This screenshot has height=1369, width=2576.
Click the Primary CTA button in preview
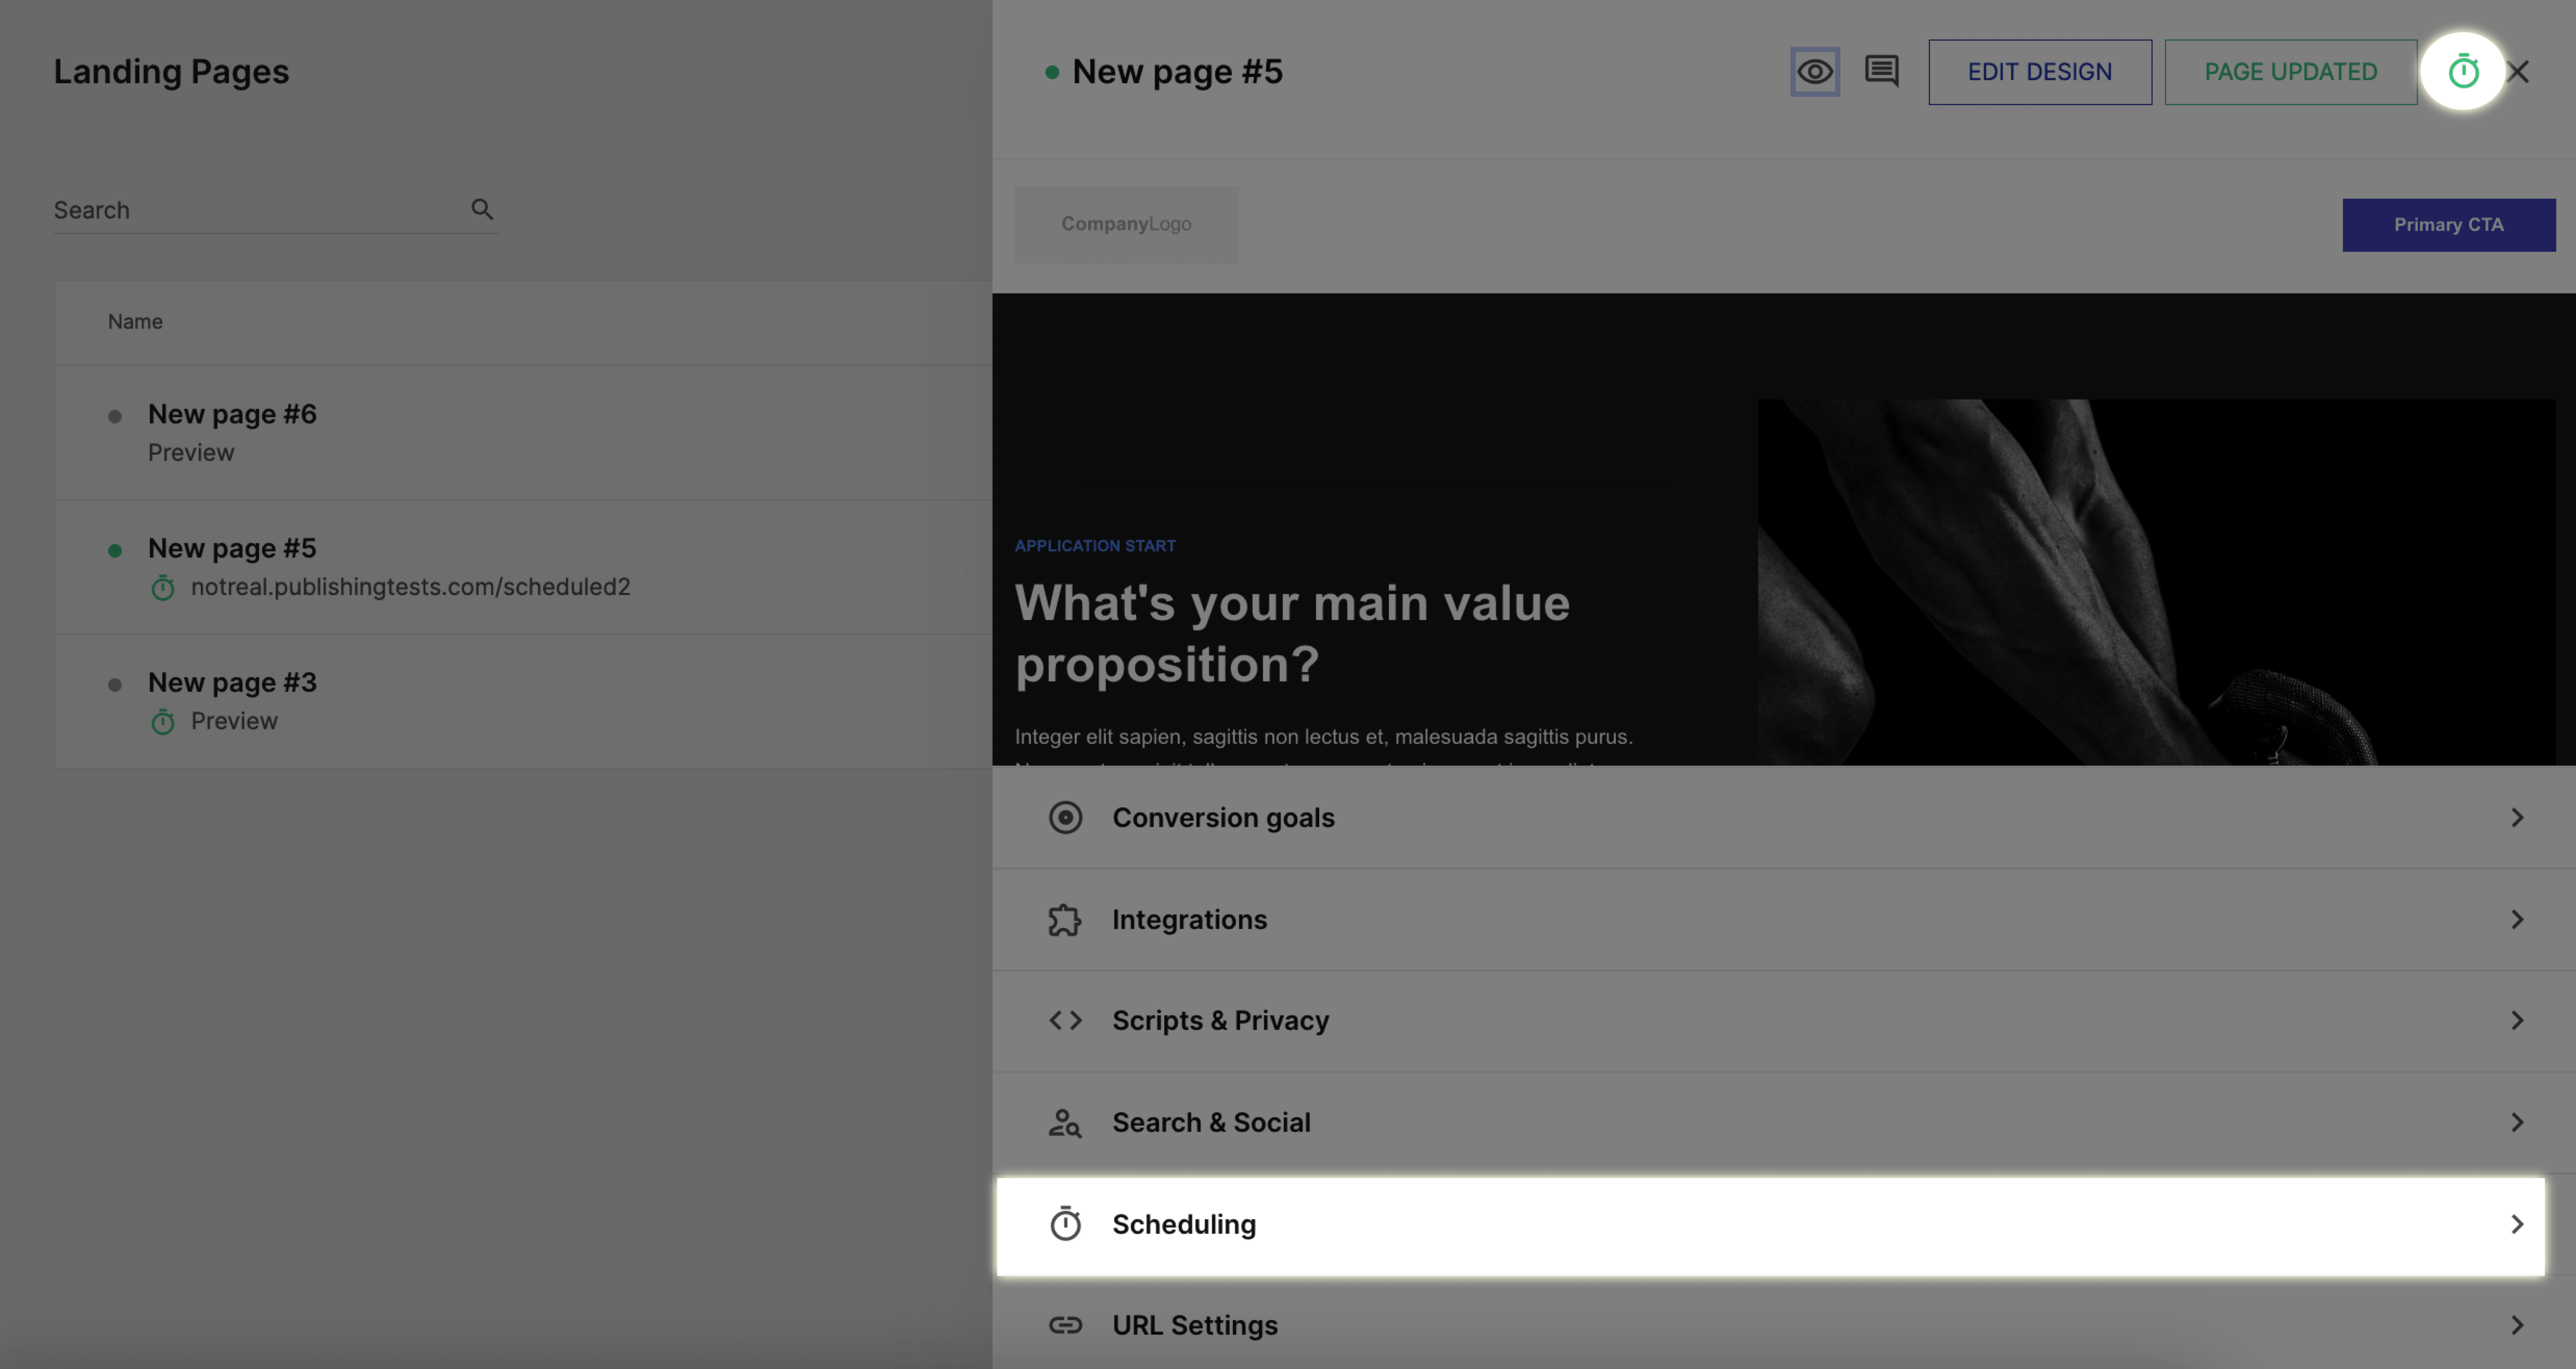(x=2448, y=225)
